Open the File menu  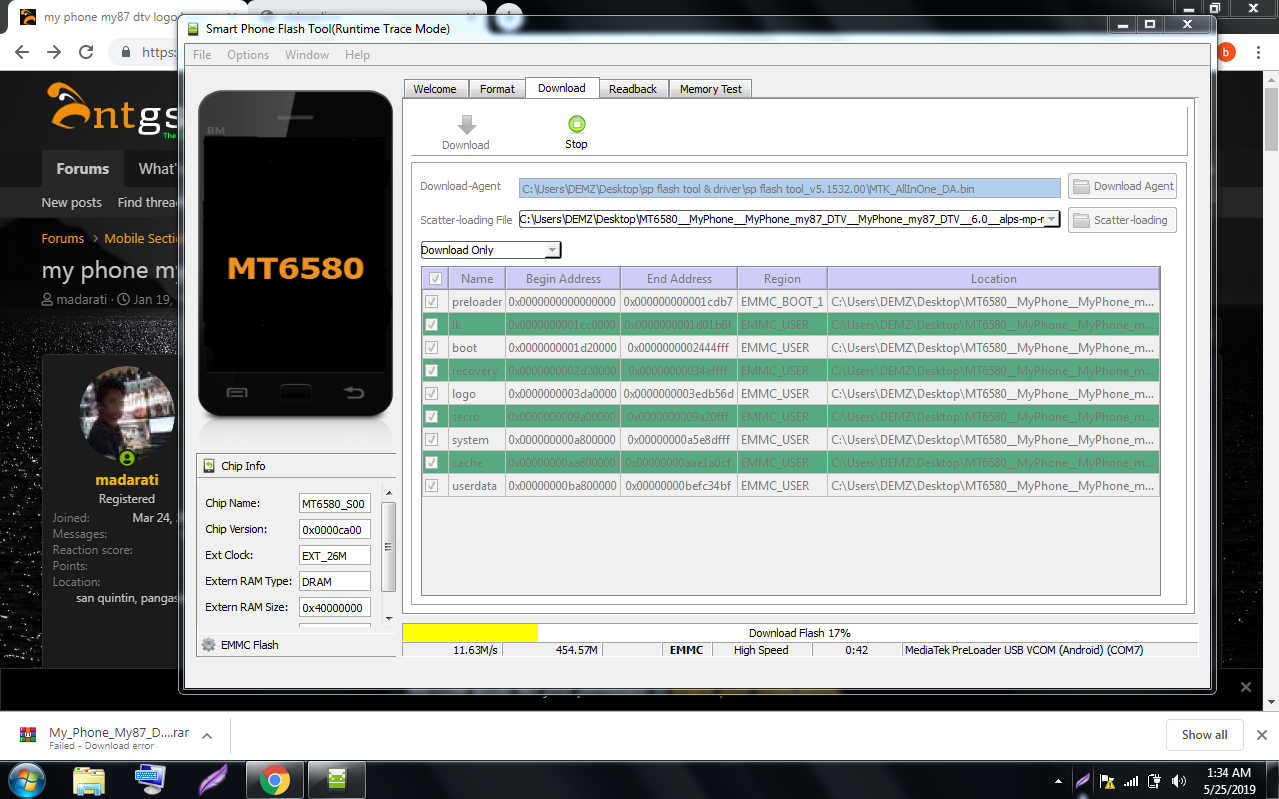(x=202, y=55)
